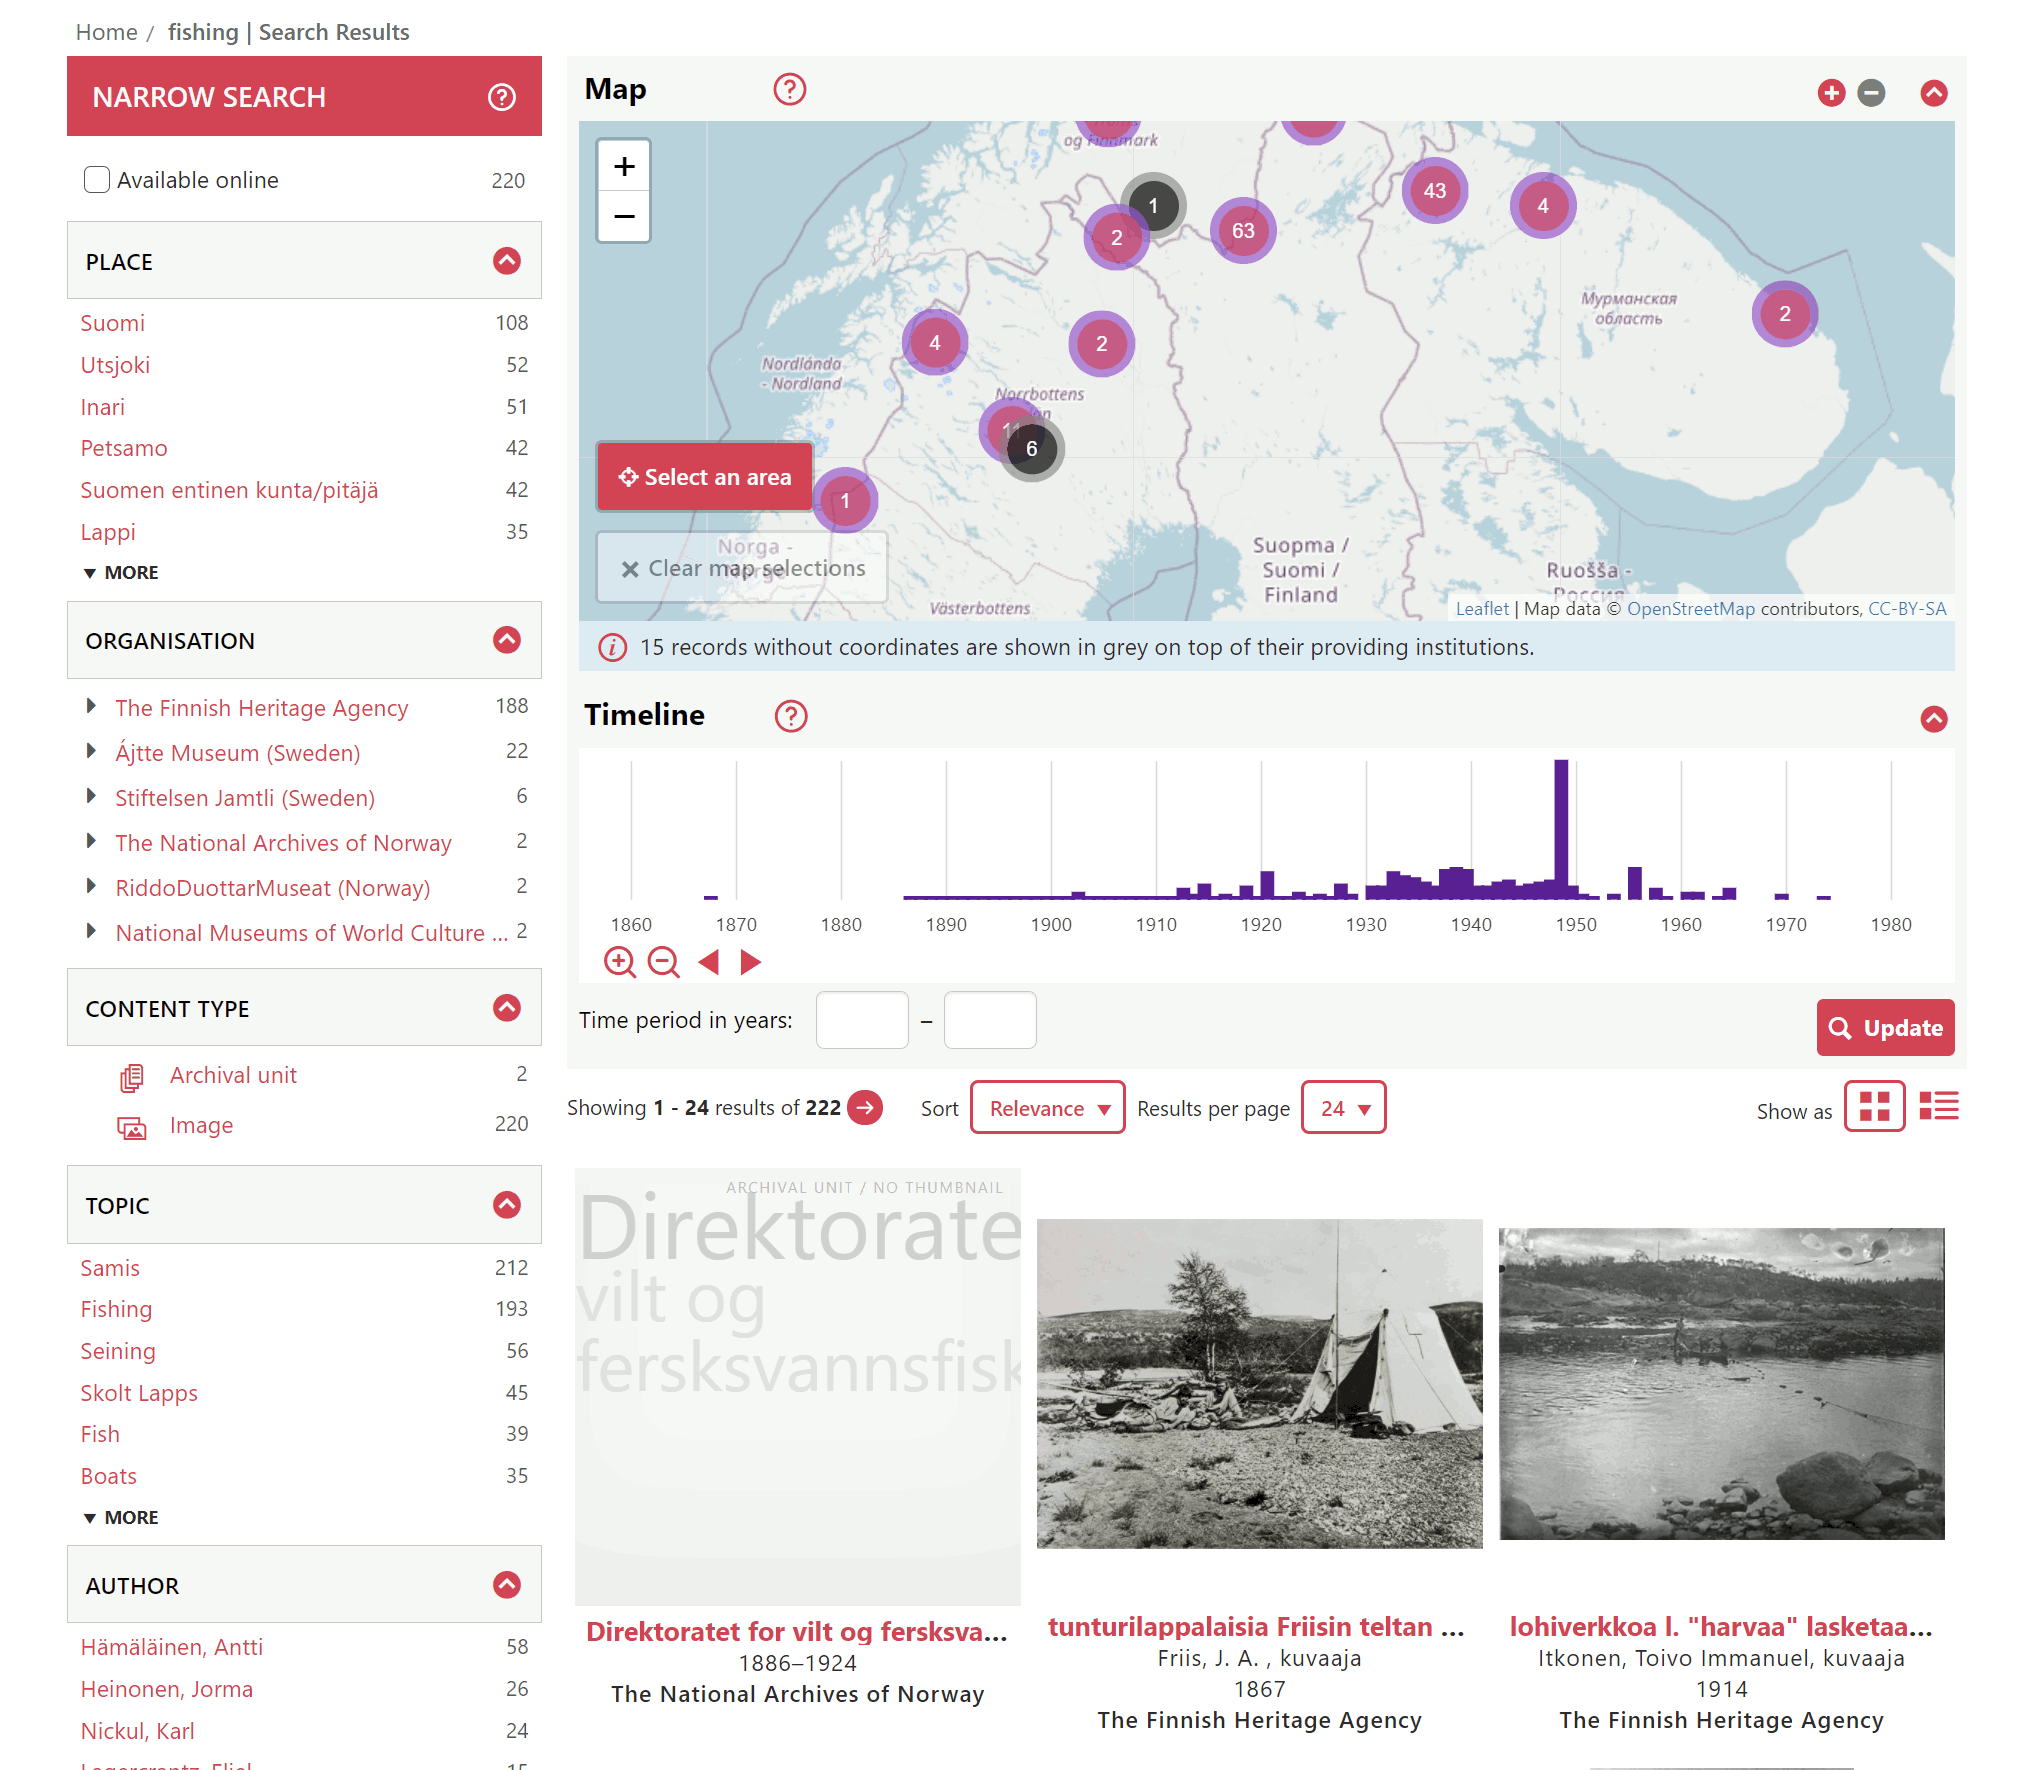The height and width of the screenshot is (1770, 2028).
Task: Enable the Available online checkbox
Action: 97,180
